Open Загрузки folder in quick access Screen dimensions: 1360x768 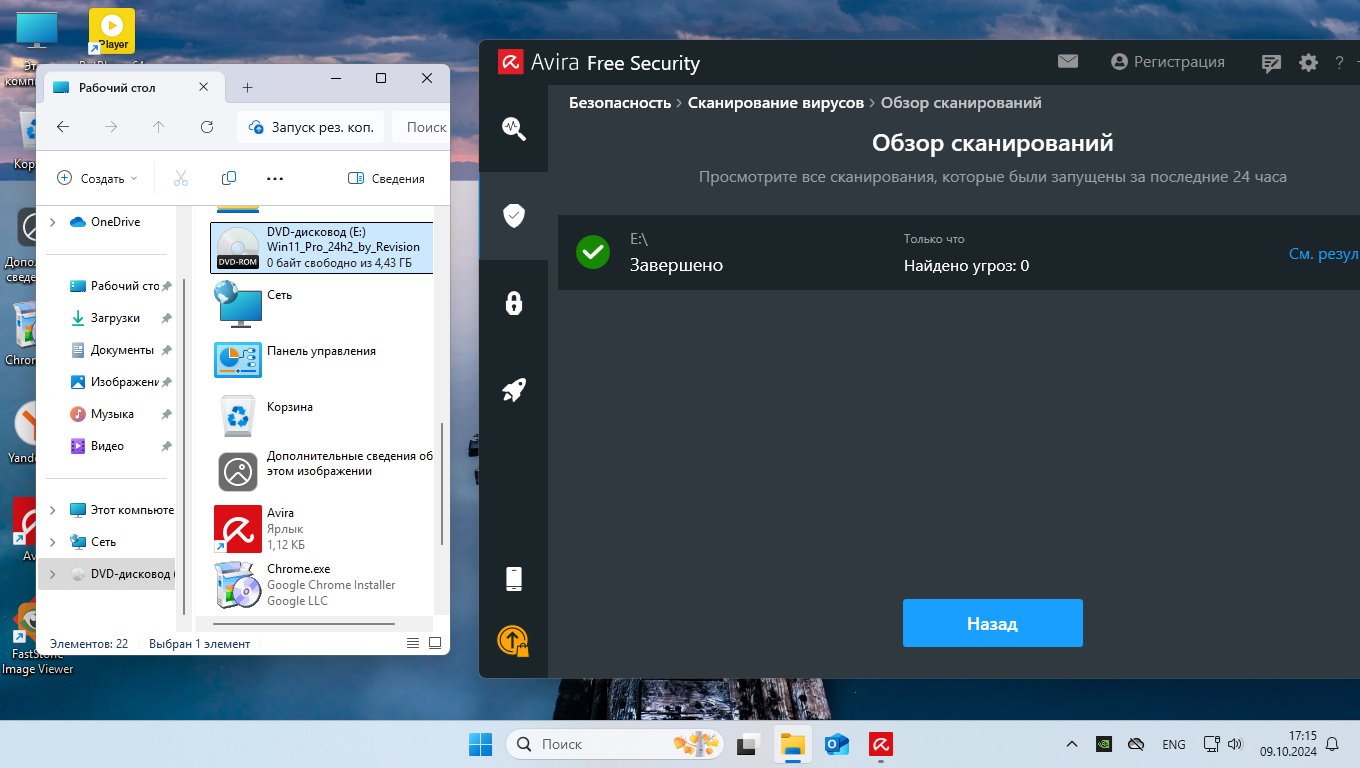point(115,318)
